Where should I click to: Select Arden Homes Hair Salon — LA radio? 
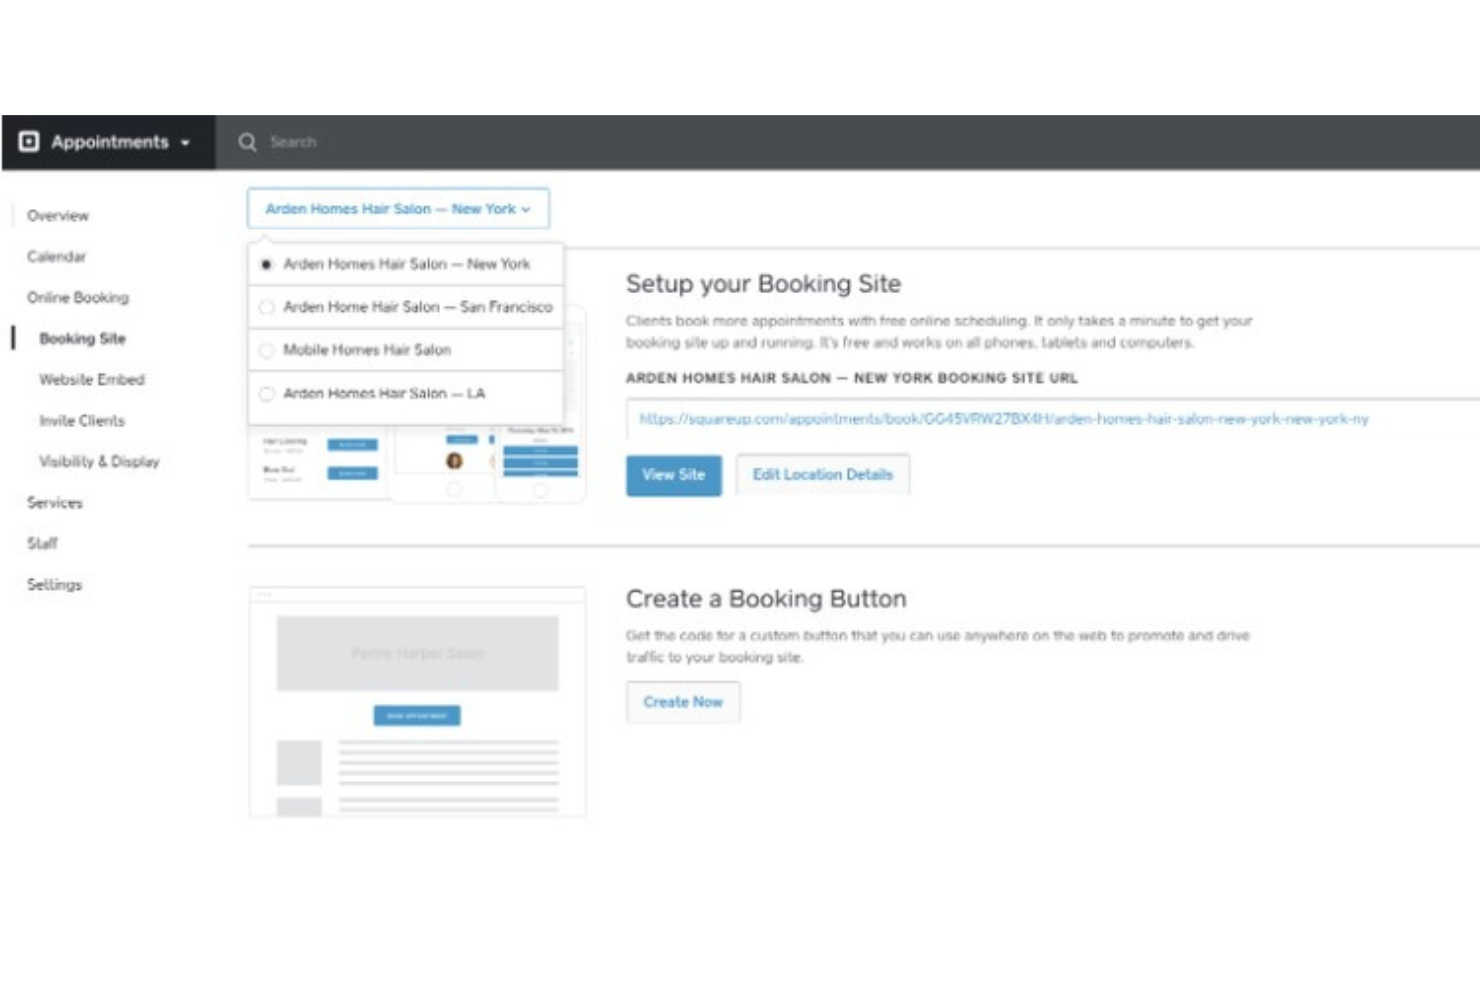pyautogui.click(x=266, y=394)
